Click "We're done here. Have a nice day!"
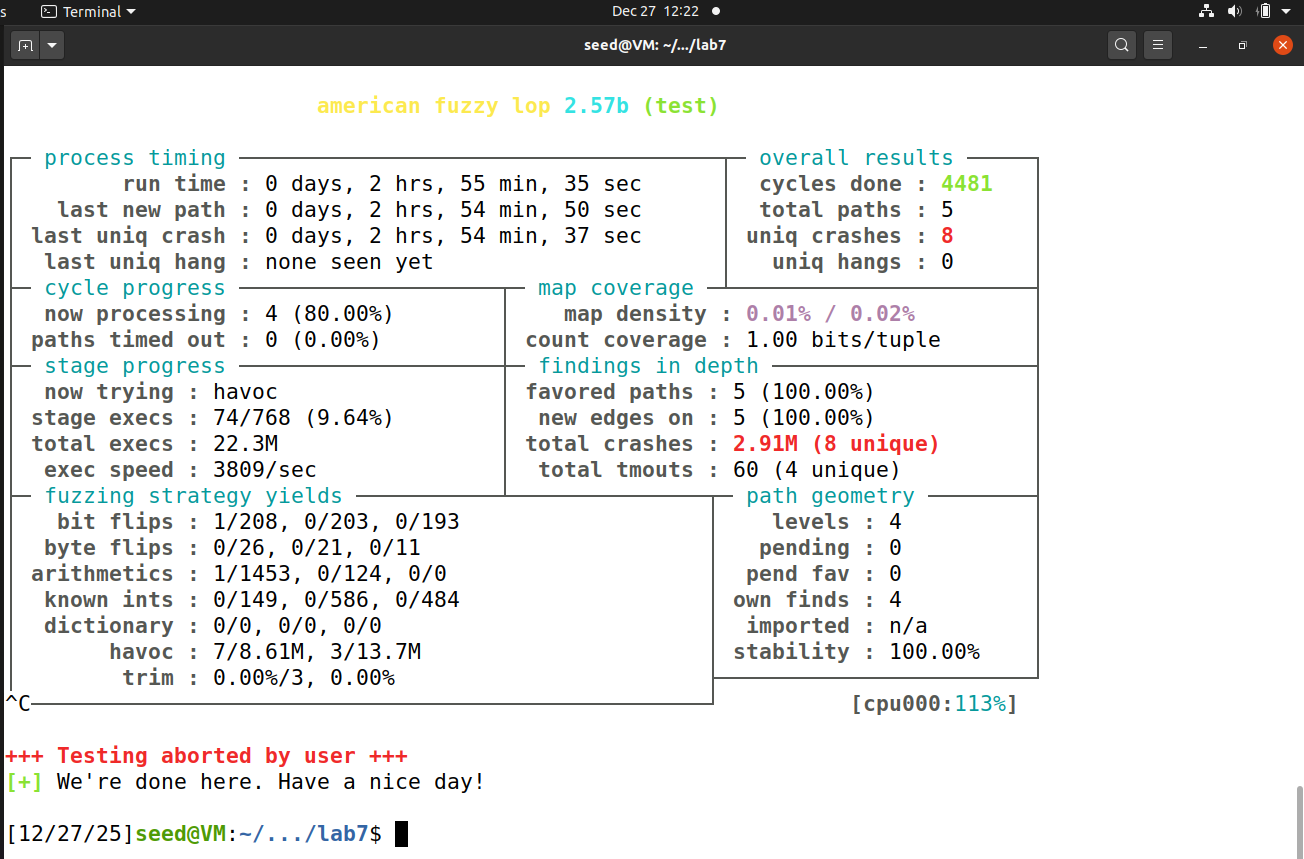The height and width of the screenshot is (859, 1304). 271,782
